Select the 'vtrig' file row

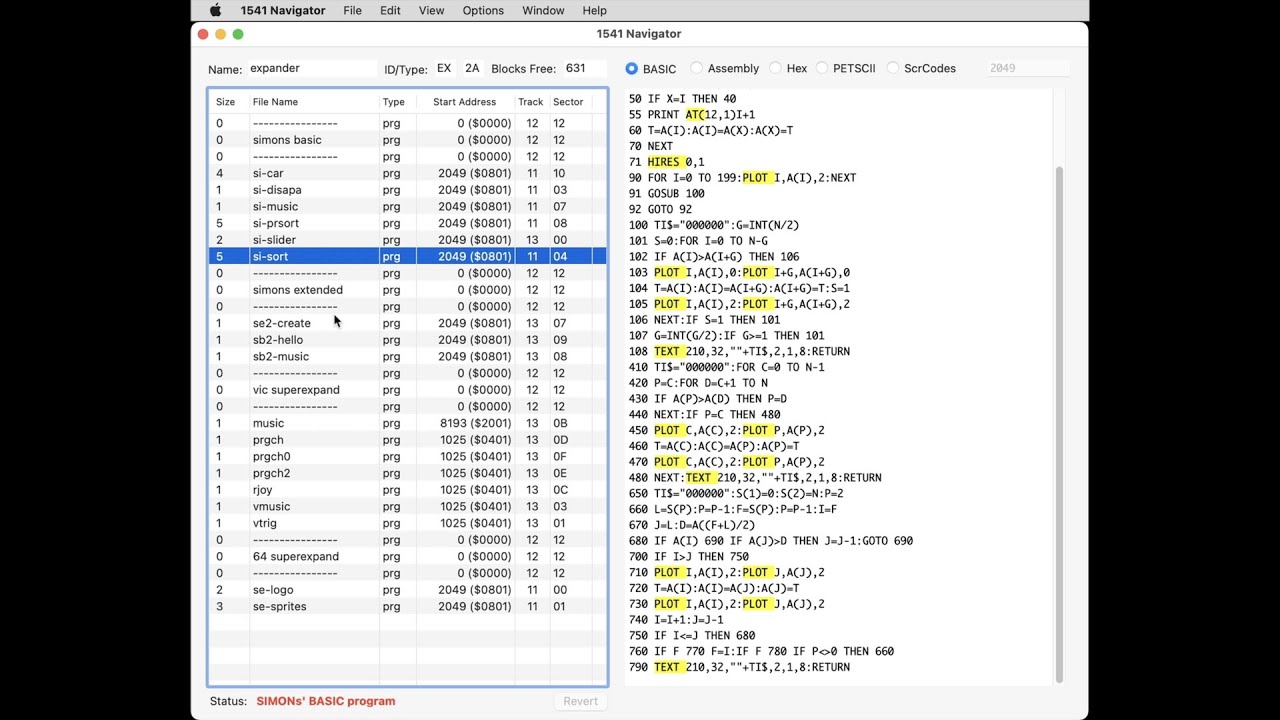coord(407,523)
